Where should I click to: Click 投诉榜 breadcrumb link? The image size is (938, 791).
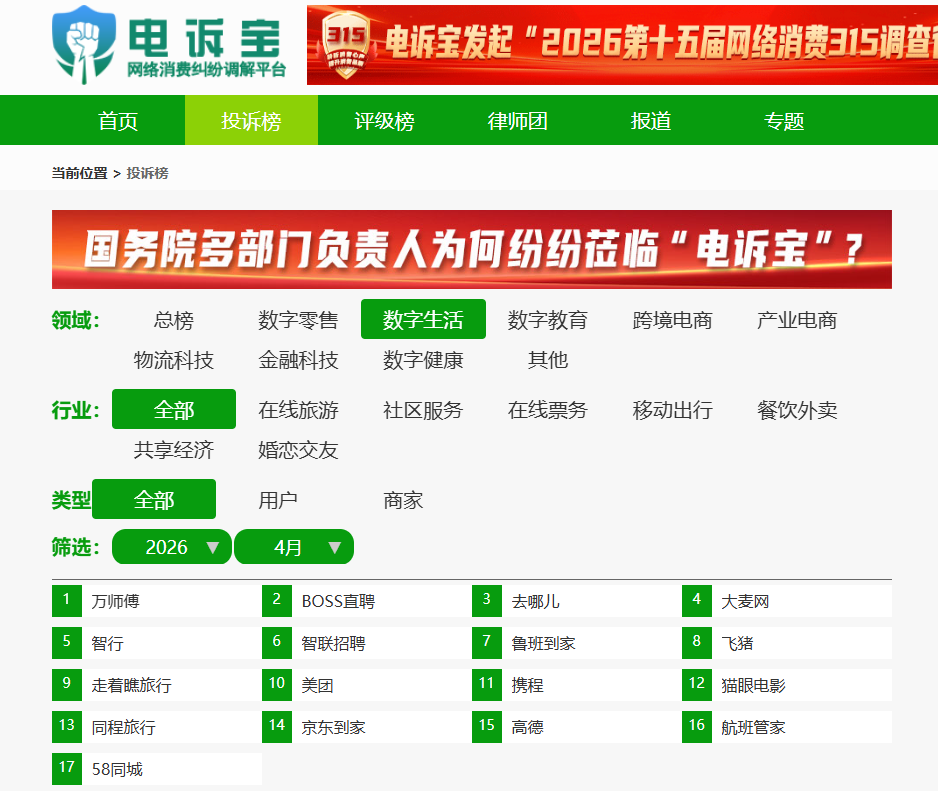tap(147, 174)
